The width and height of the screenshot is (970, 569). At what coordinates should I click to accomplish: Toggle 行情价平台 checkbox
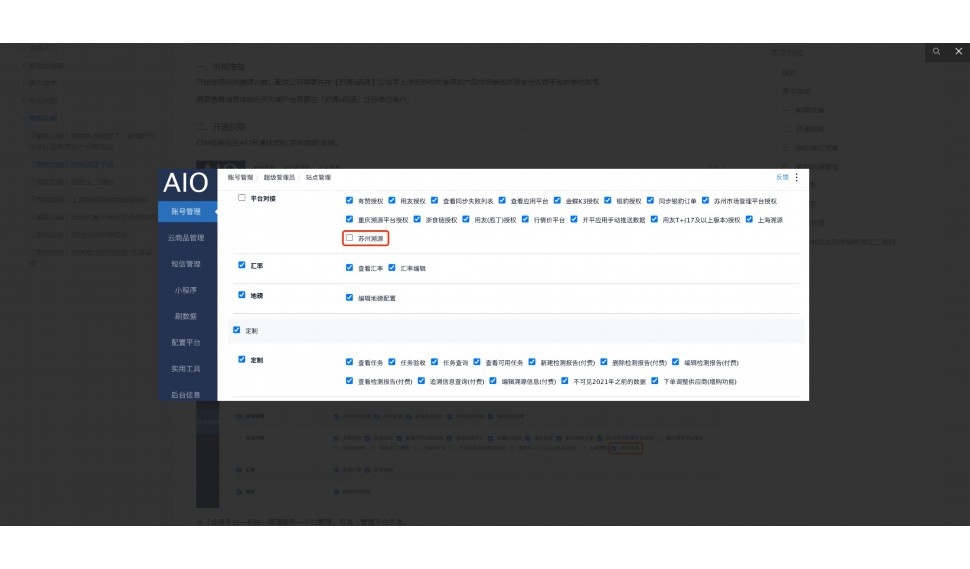(x=525, y=219)
